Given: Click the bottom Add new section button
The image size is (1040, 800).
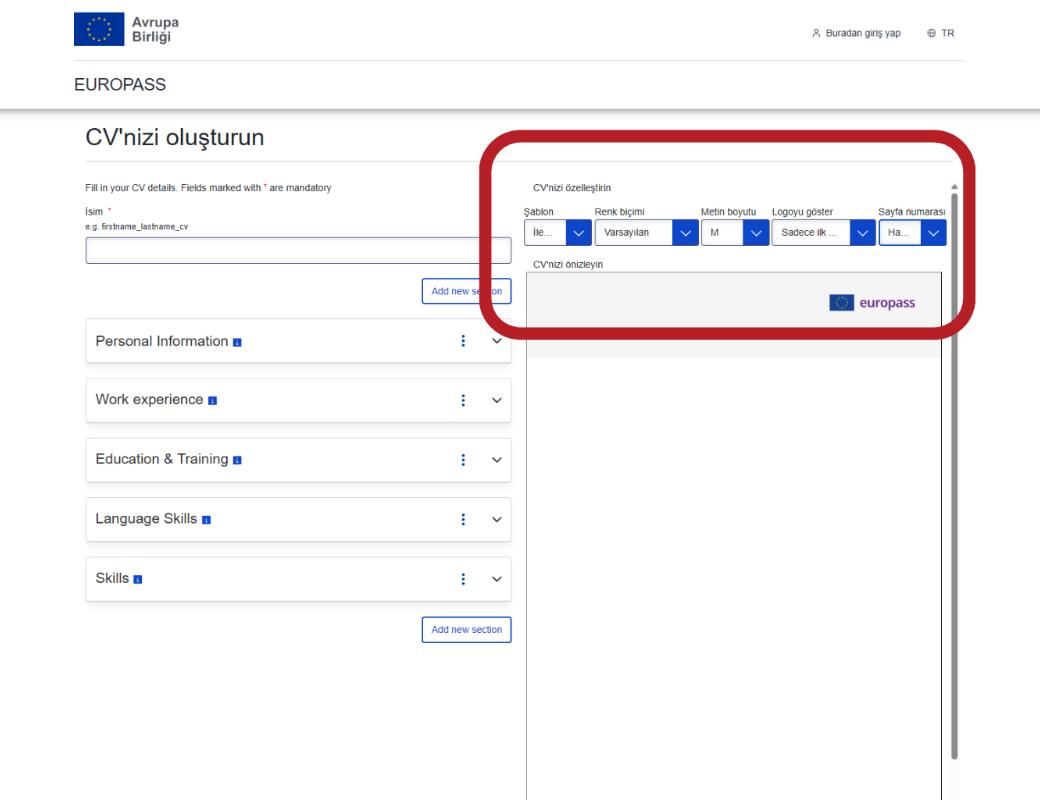Looking at the screenshot, I should click(466, 630).
